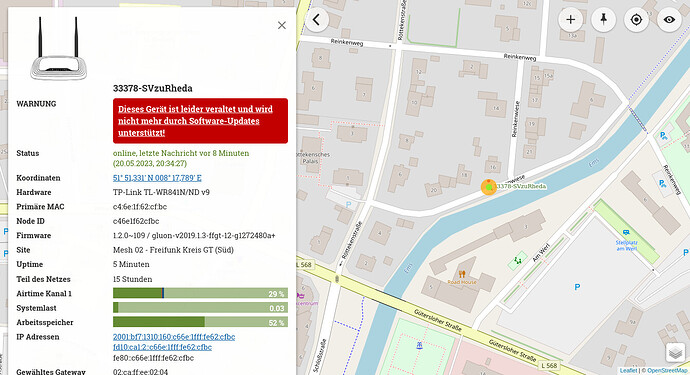Click the back chevron button on map
This screenshot has height=375, width=690.
[x=316, y=20]
